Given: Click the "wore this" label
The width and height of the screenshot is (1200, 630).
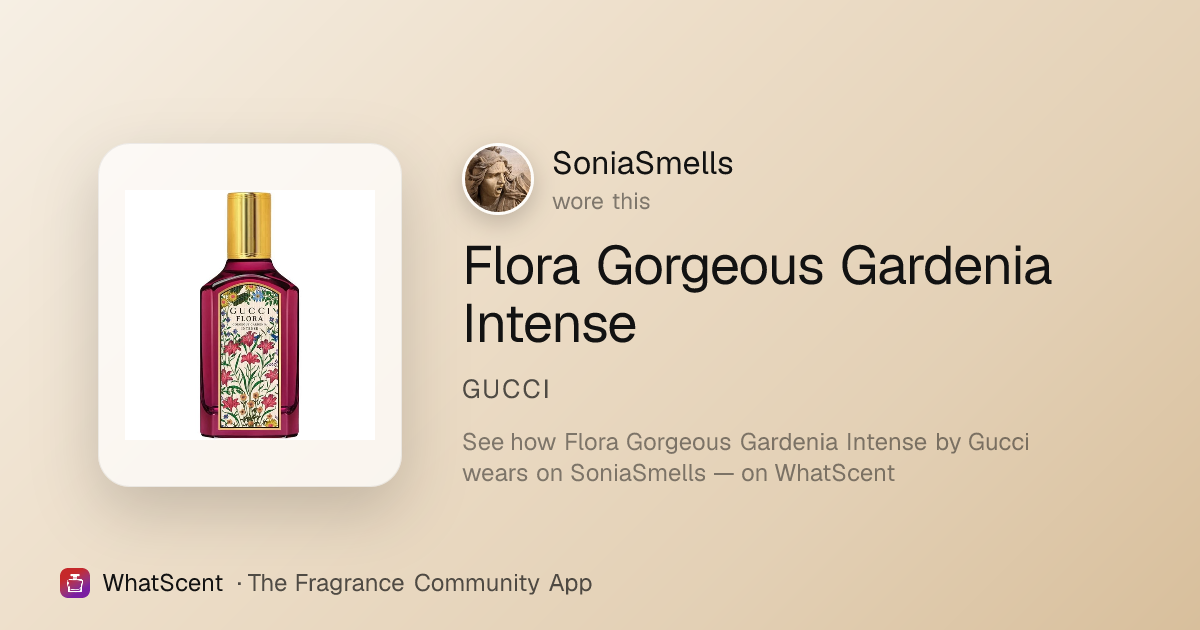Looking at the screenshot, I should pos(601,202).
